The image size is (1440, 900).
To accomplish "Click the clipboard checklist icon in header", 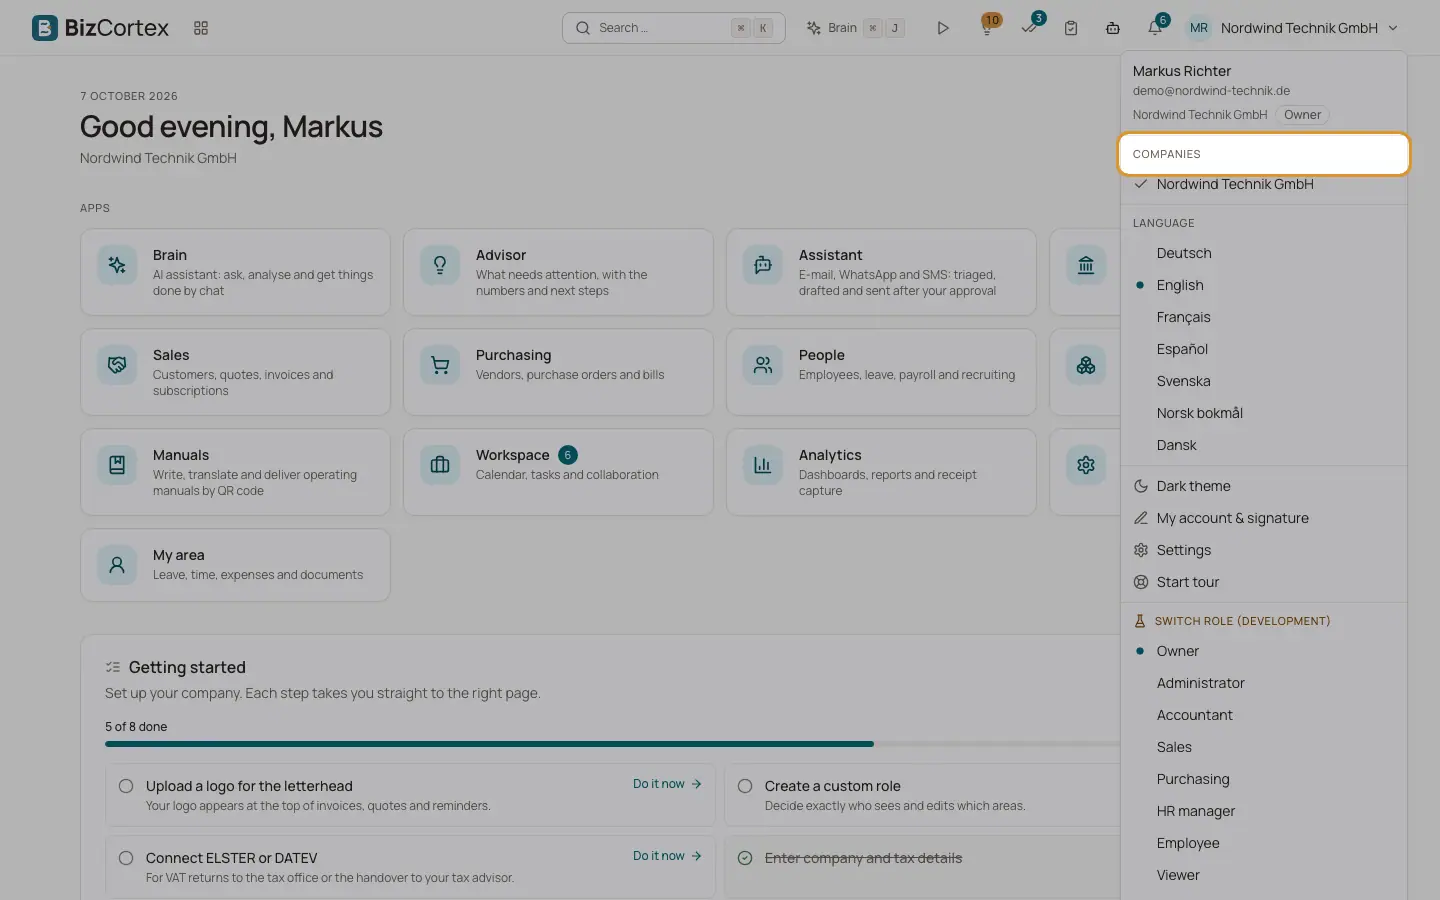I will point(1071,28).
